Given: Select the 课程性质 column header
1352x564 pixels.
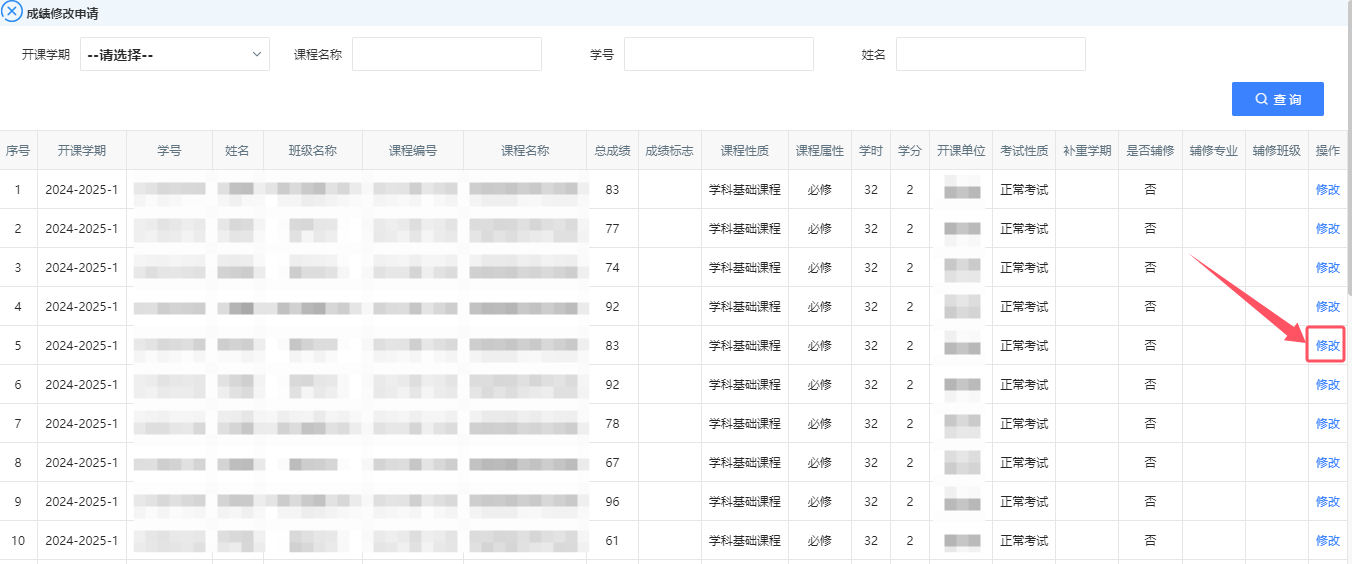Looking at the screenshot, I should [x=744, y=151].
